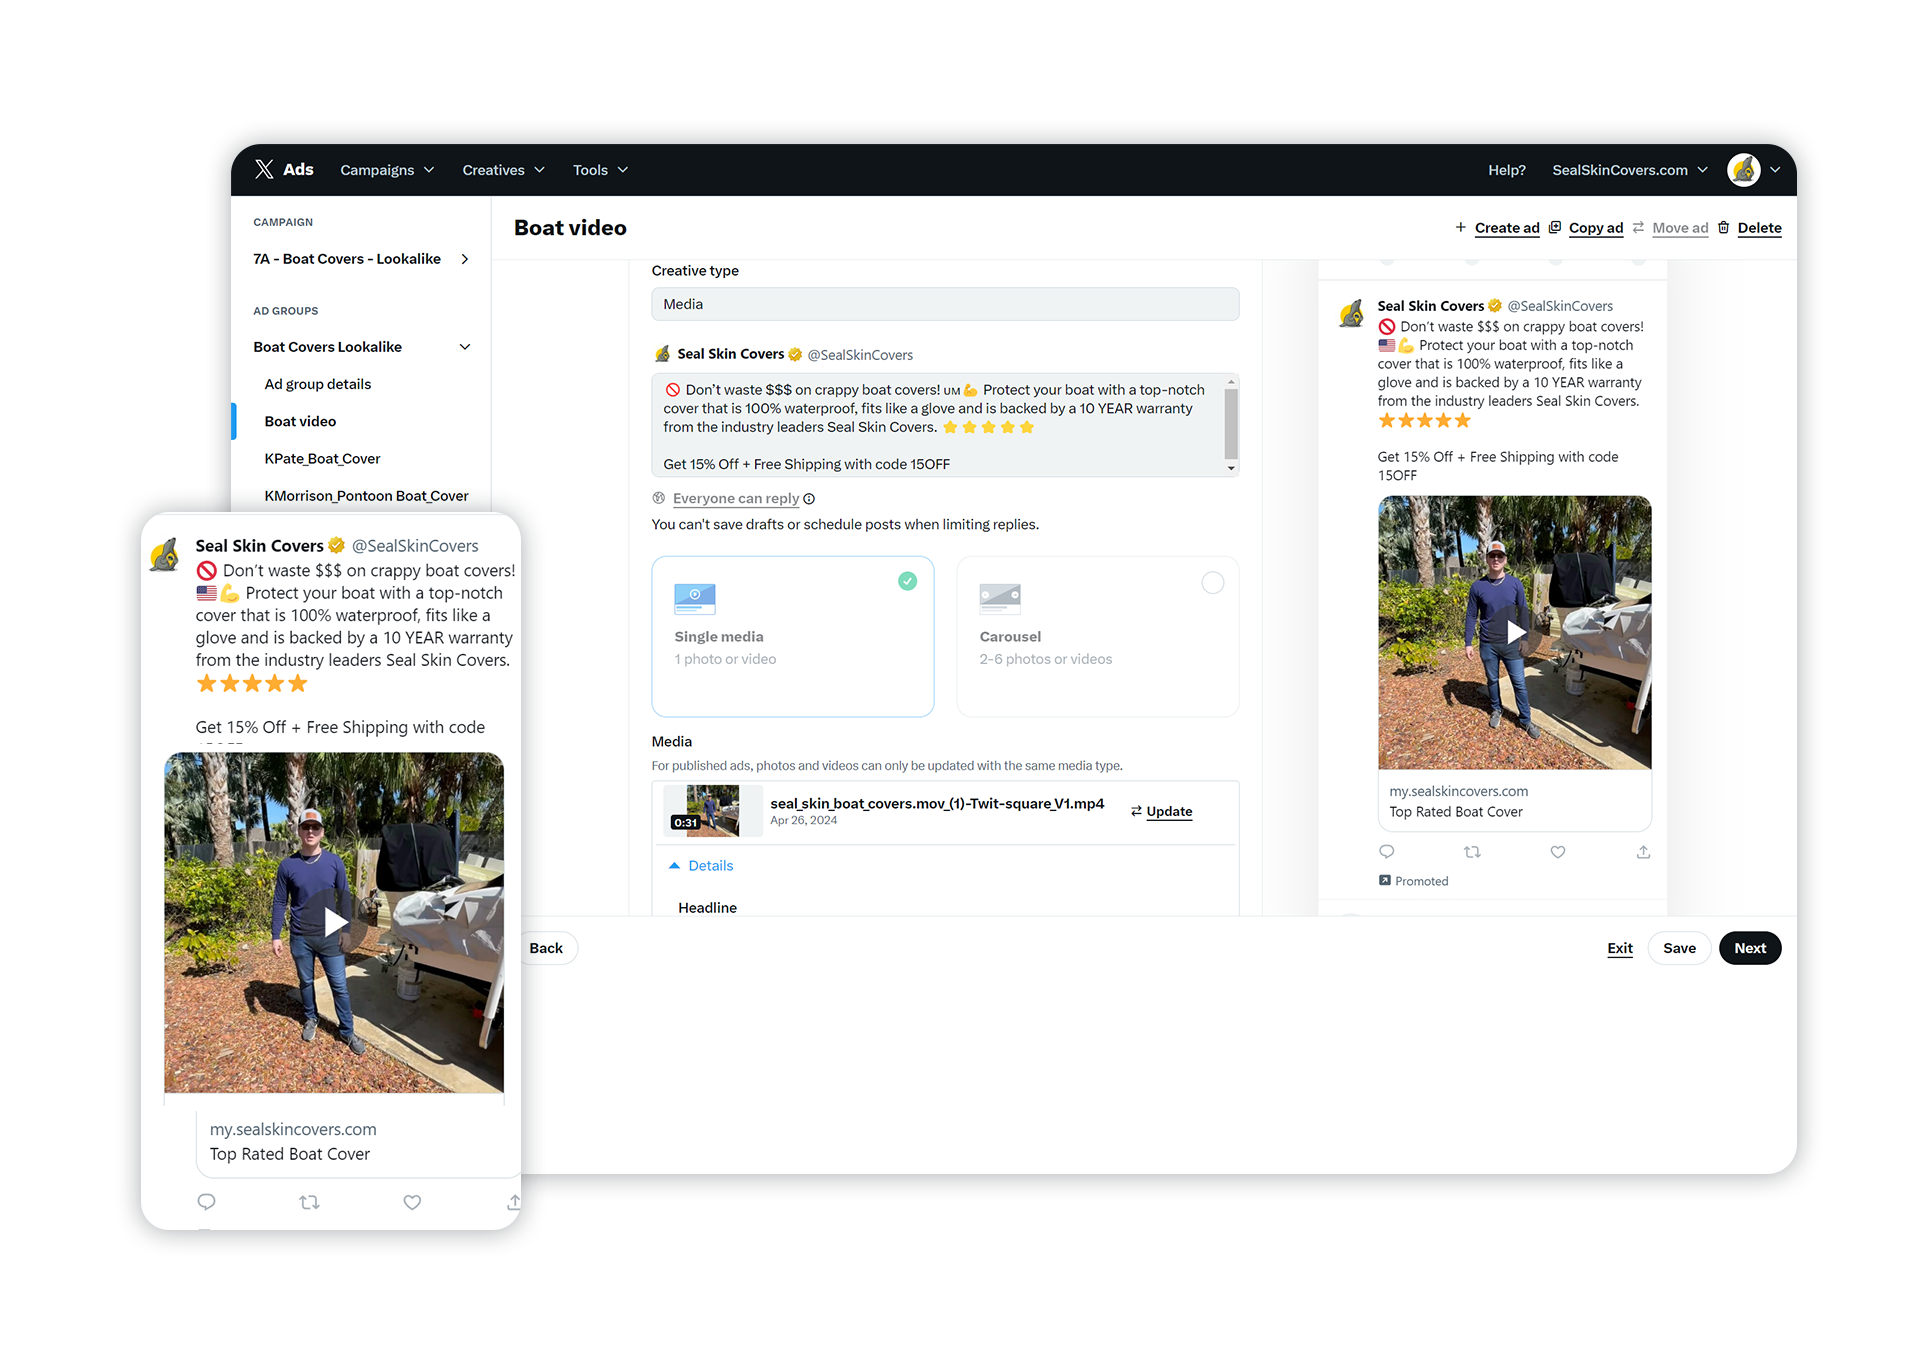
Task: Click the X Ads logo icon
Action: pyautogui.click(x=264, y=168)
